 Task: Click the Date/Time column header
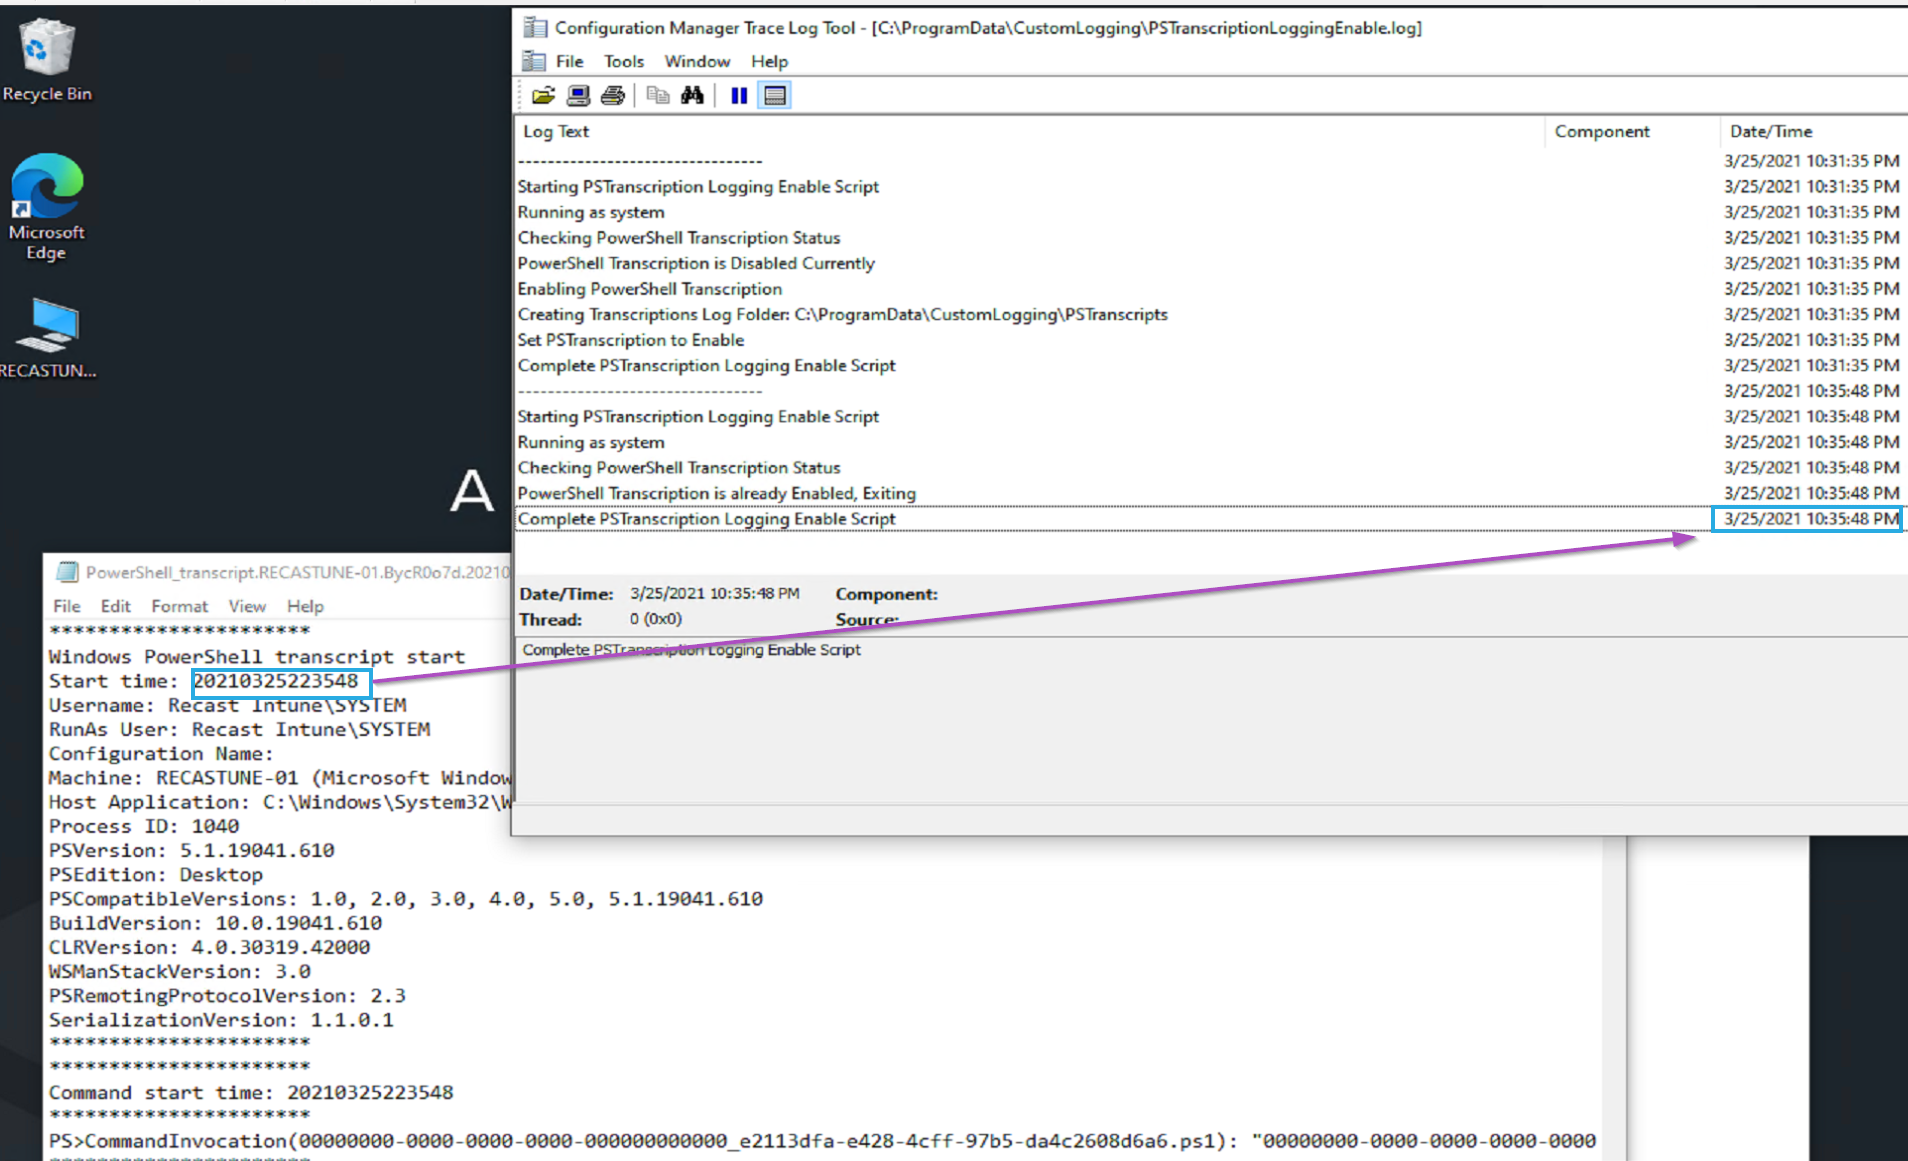point(1770,132)
